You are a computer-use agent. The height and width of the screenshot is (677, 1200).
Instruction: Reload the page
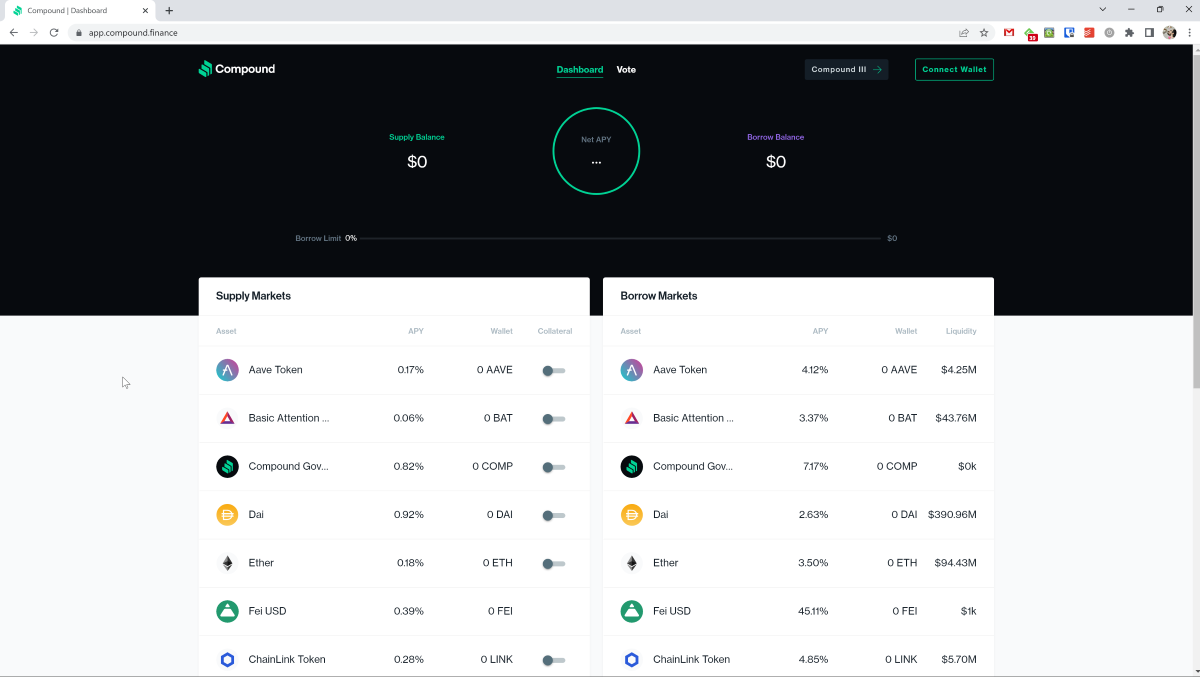54,32
